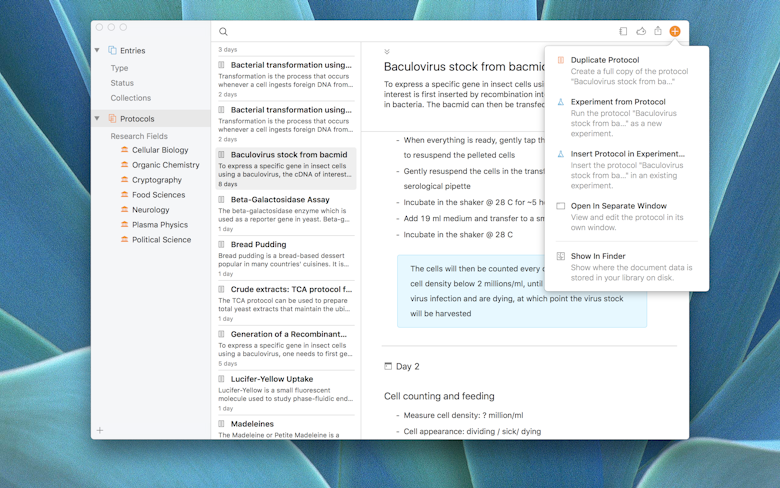Open Status under Entries
780x488 pixels.
coord(122,83)
